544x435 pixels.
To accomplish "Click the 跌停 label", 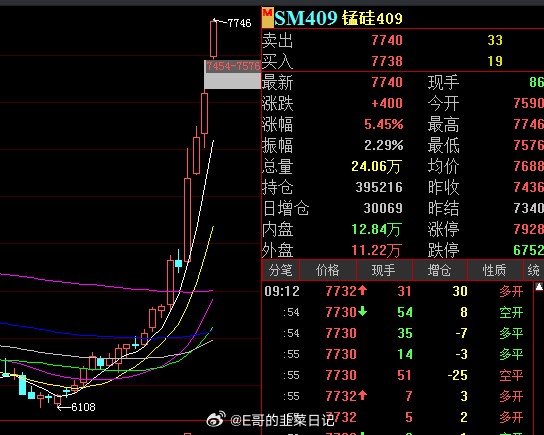I will pos(443,250).
